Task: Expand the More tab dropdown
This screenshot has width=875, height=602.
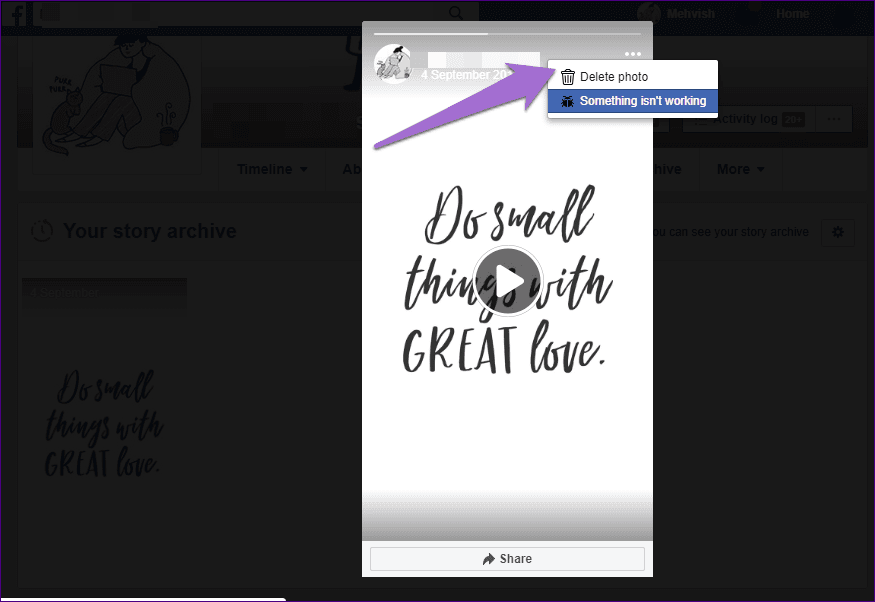Action: [741, 169]
